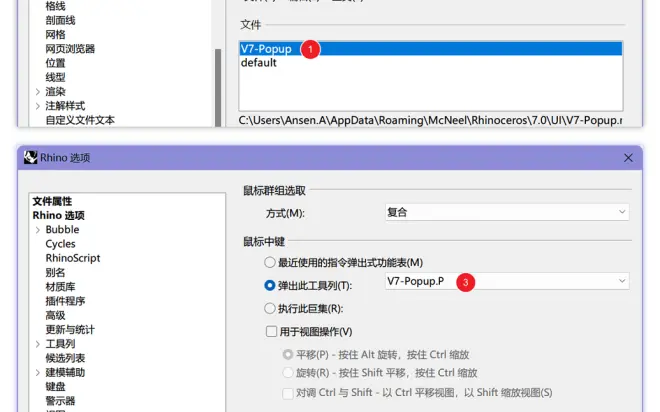Viewport: 660px width, 412px height.
Task: Select 执行此巨集 radio option
Action: pos(270,308)
